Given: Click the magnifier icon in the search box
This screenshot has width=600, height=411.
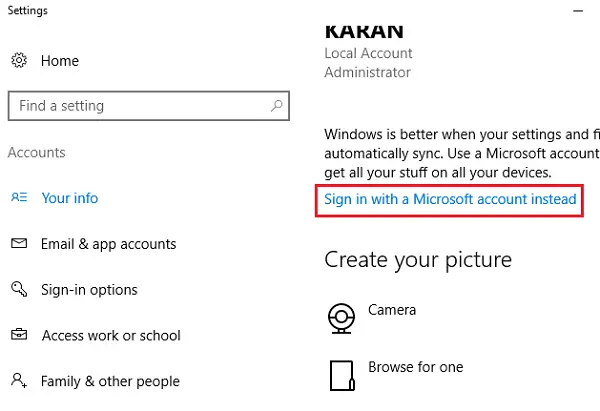Looking at the screenshot, I should (275, 106).
